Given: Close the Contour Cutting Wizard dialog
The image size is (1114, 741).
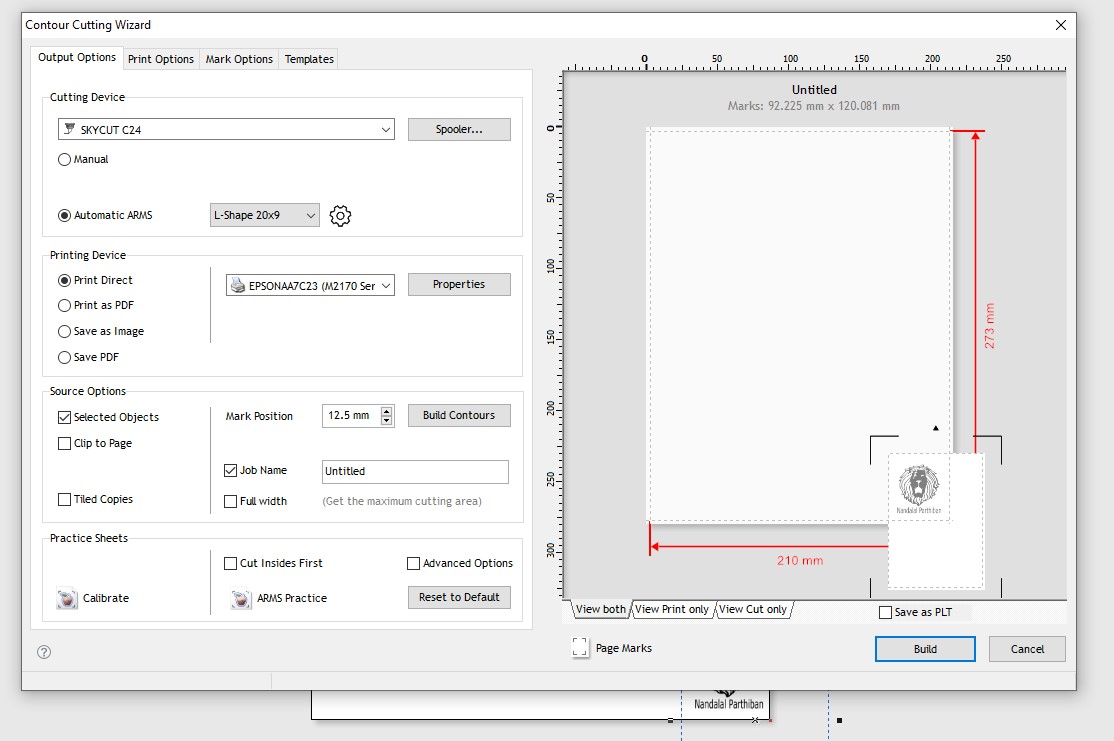Looking at the screenshot, I should (x=1061, y=25).
